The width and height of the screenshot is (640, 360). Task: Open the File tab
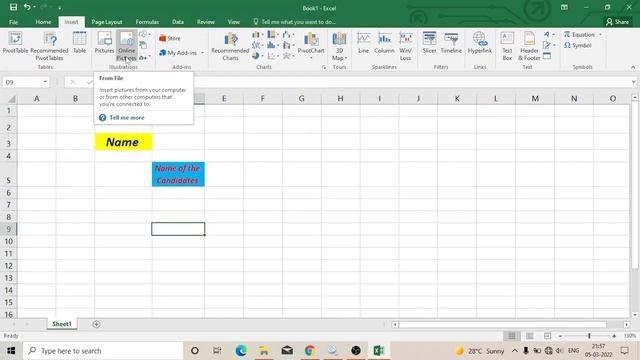pyautogui.click(x=13, y=22)
